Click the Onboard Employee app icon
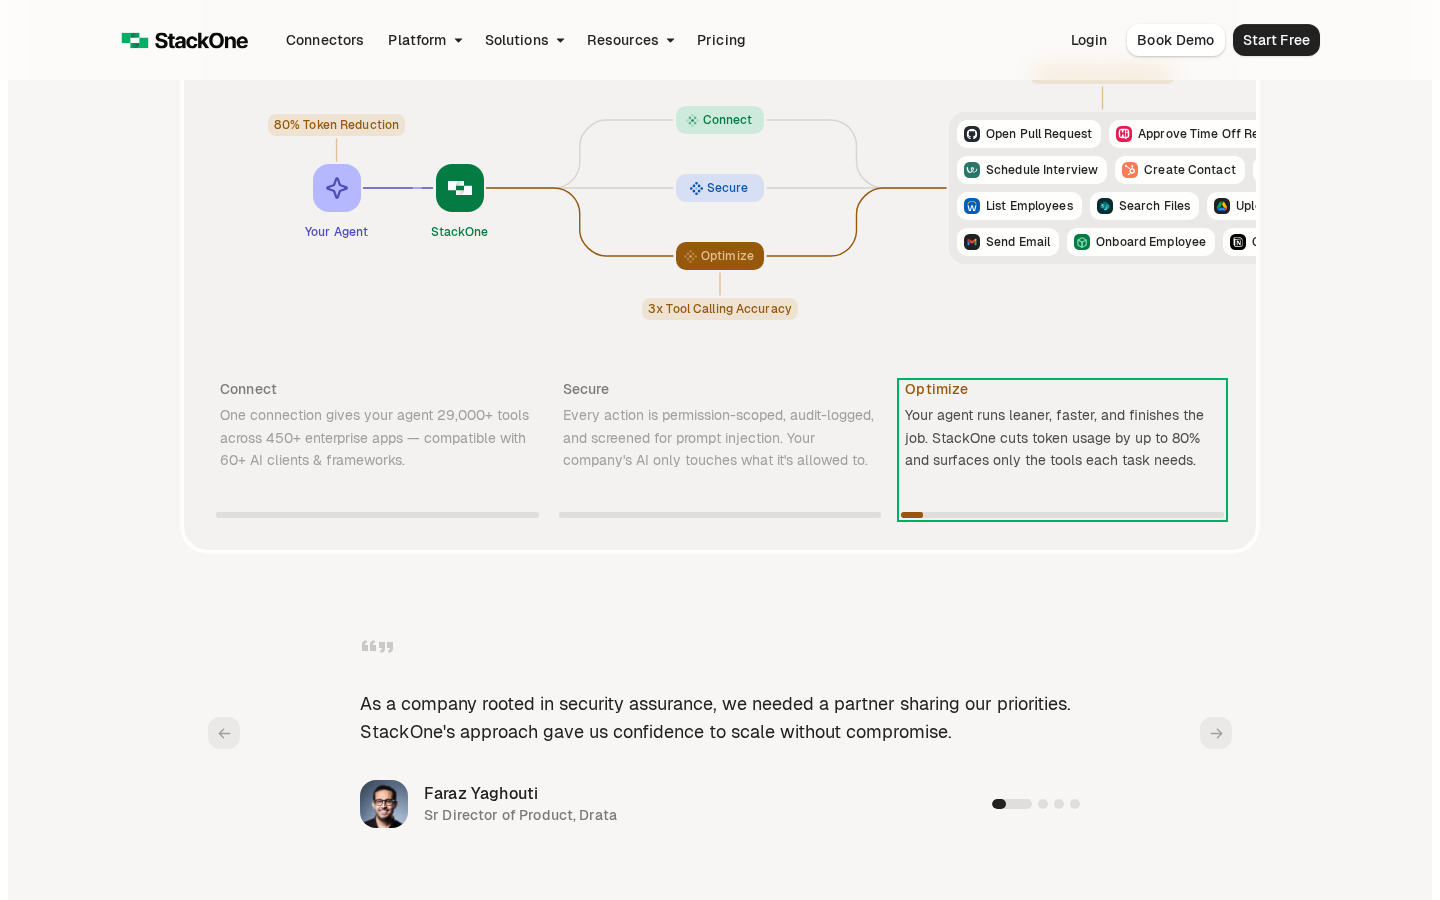The image size is (1440, 900). (1082, 242)
